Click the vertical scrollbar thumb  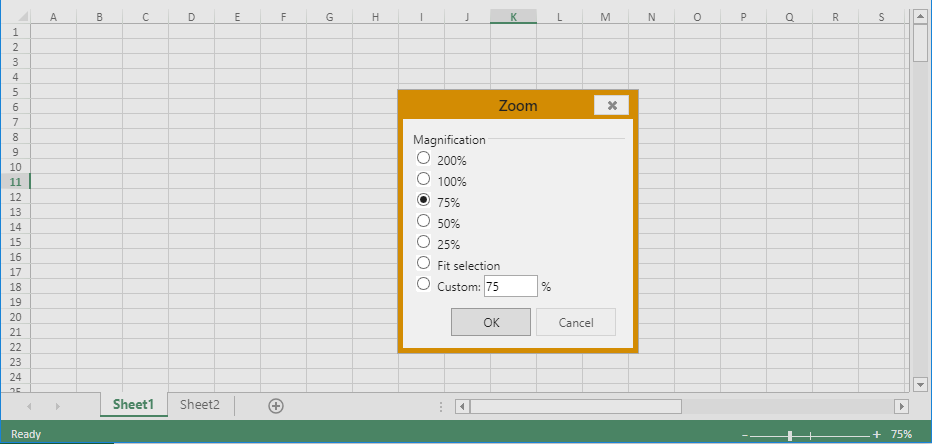point(921,43)
